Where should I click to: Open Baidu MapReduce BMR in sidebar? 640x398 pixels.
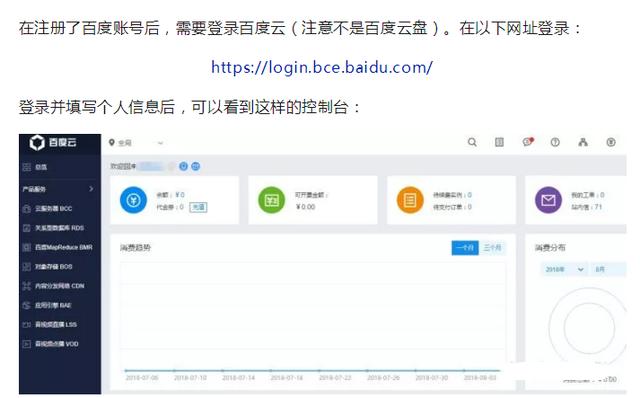[x=64, y=247]
